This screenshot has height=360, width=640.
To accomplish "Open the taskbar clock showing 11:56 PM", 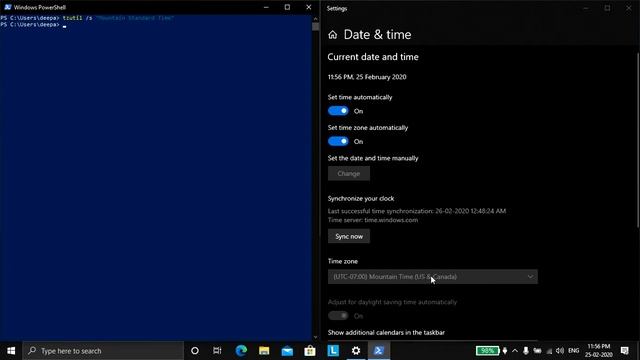I will coord(599,351).
